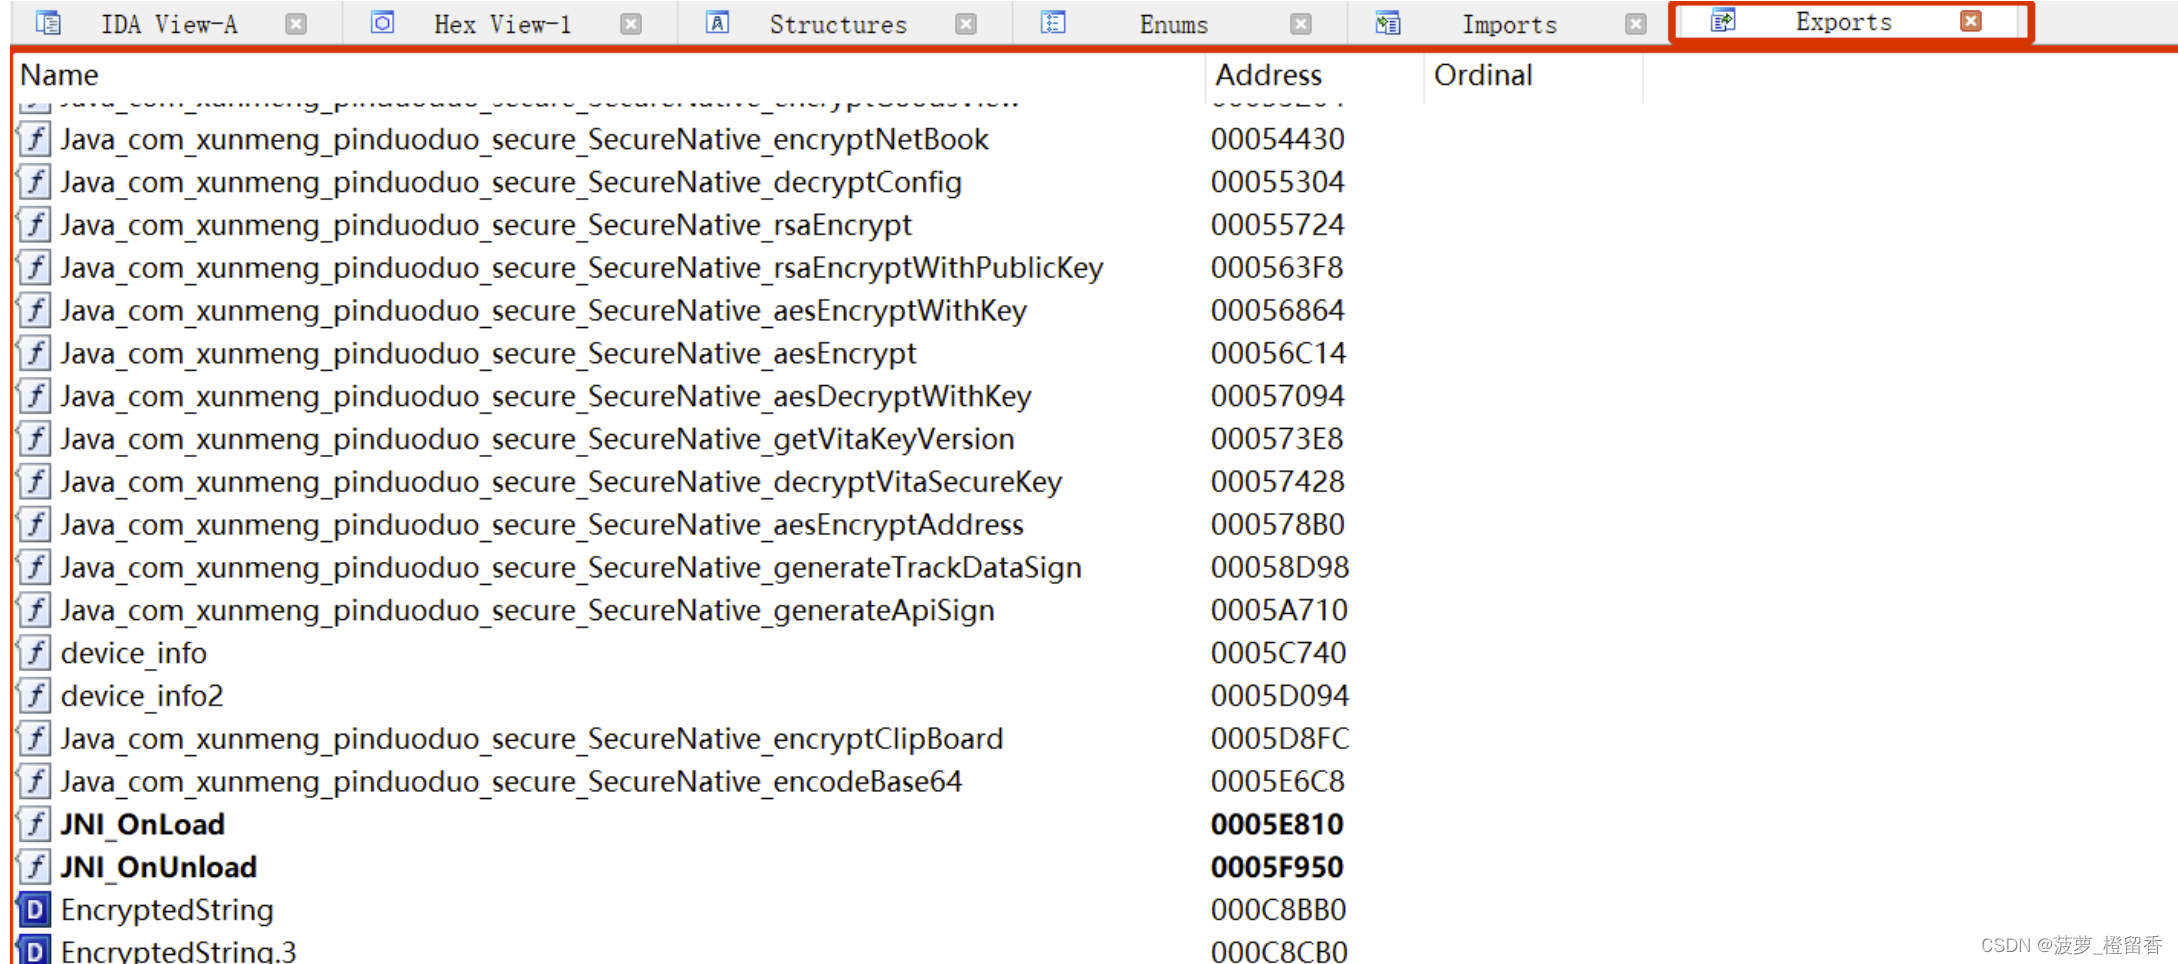Click data icon beside EncryptedString export
Screen dimensions: 2178x964
[35, 910]
